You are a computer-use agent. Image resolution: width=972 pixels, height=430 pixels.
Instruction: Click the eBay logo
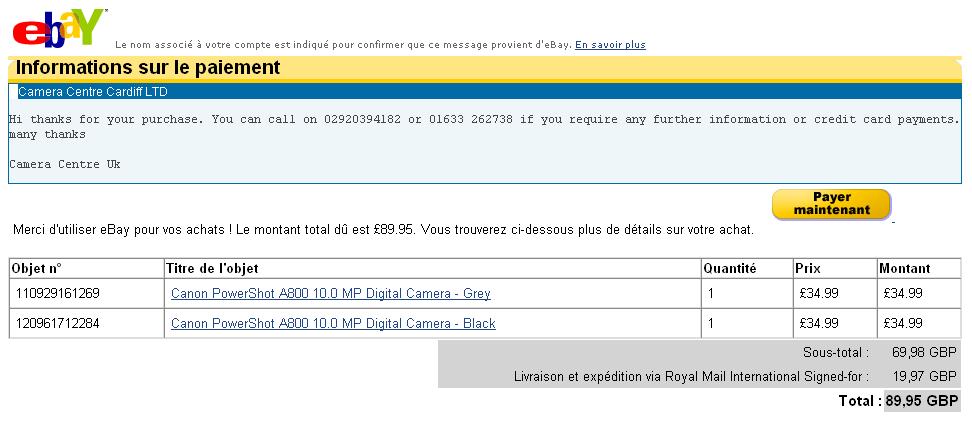pyautogui.click(x=59, y=28)
